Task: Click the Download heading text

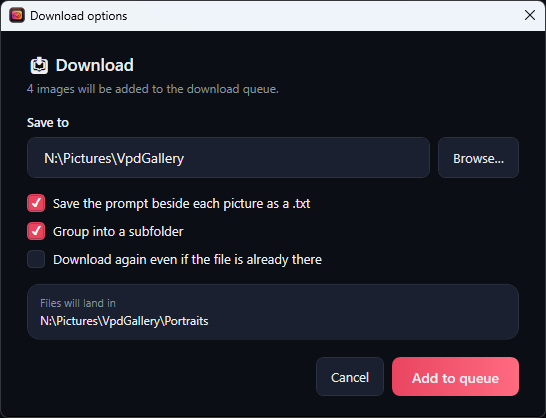Action: (95, 65)
